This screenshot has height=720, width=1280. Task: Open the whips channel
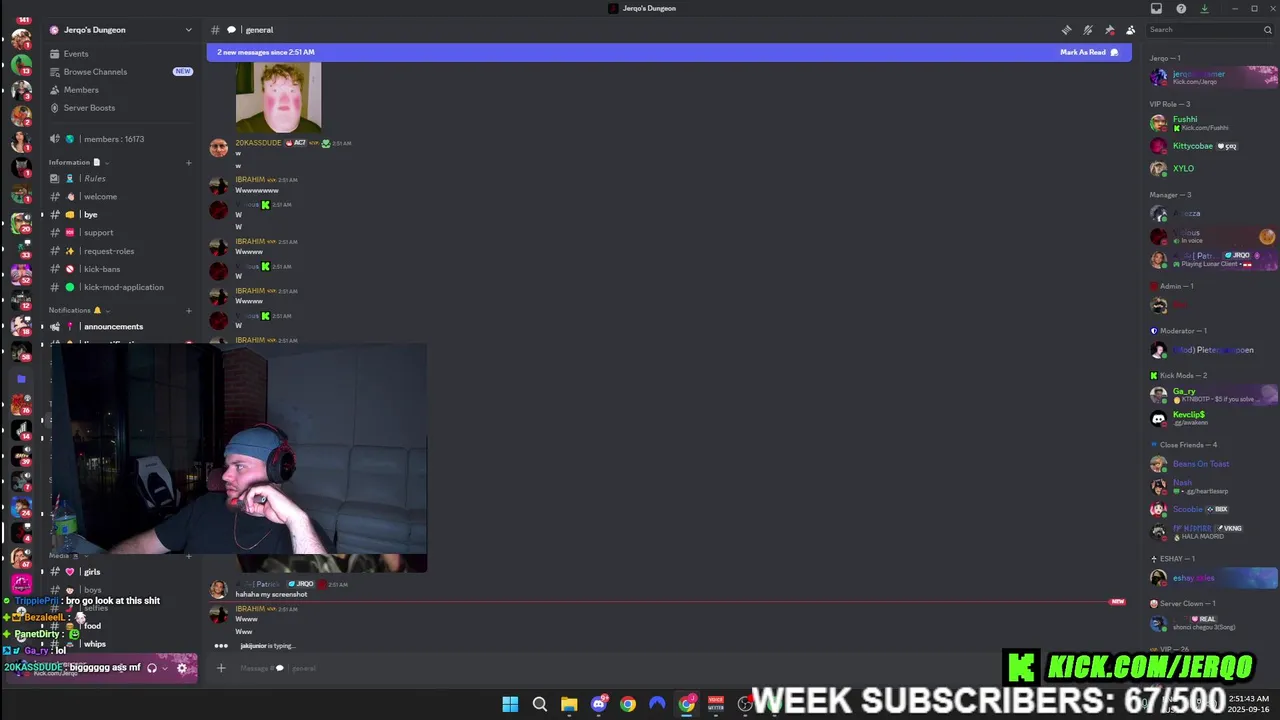pos(121,644)
